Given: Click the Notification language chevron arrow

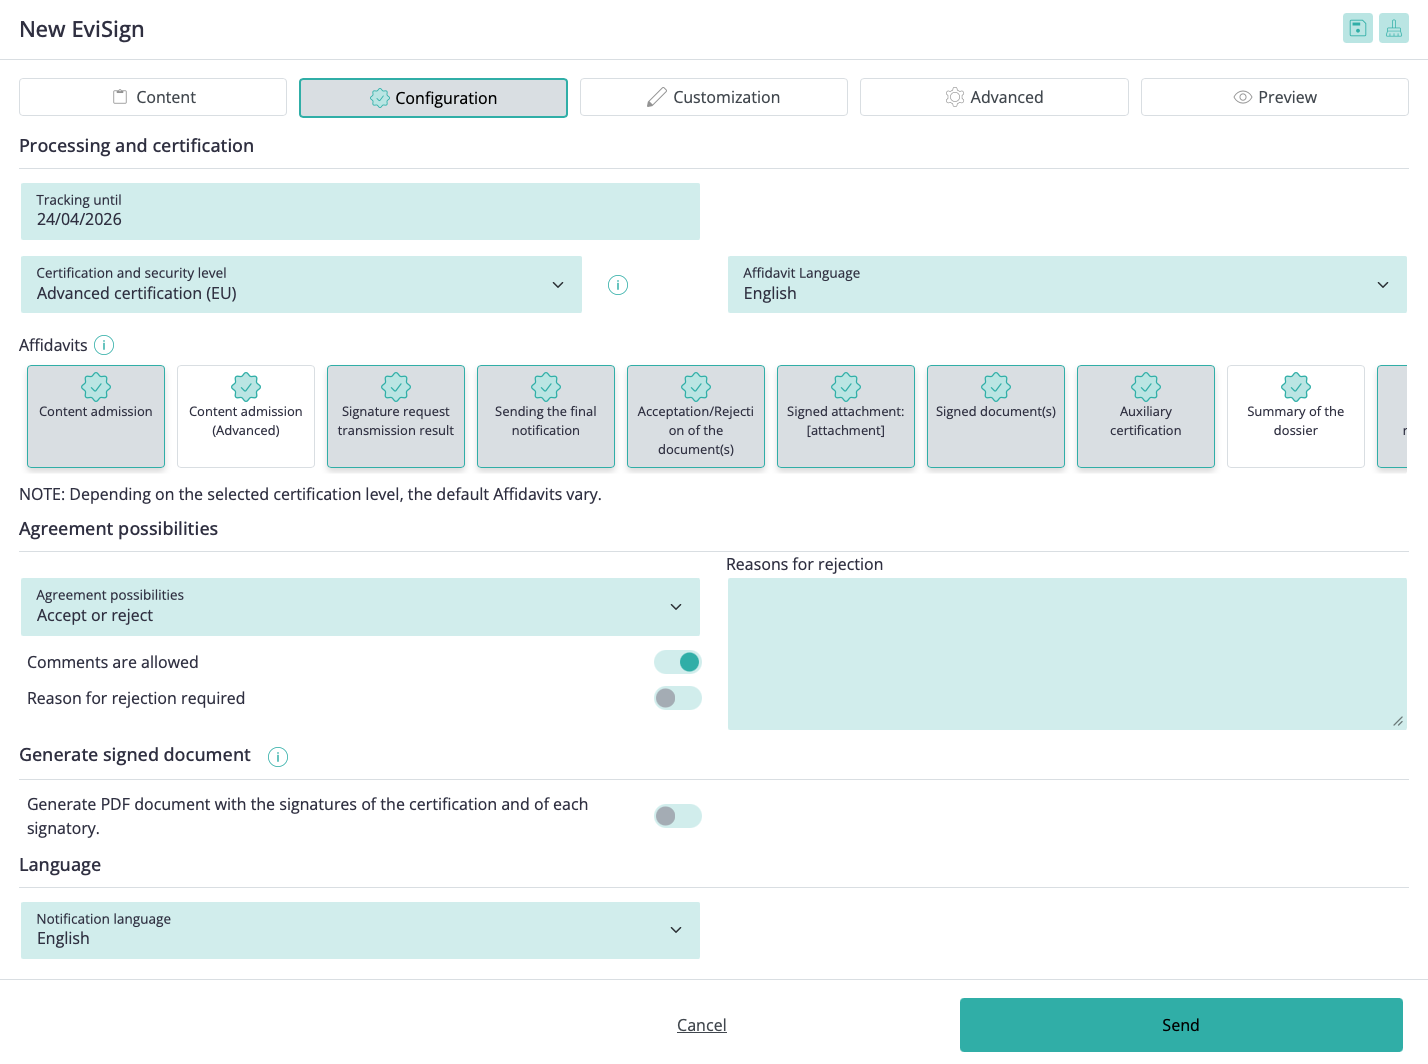Looking at the screenshot, I should coord(676,930).
